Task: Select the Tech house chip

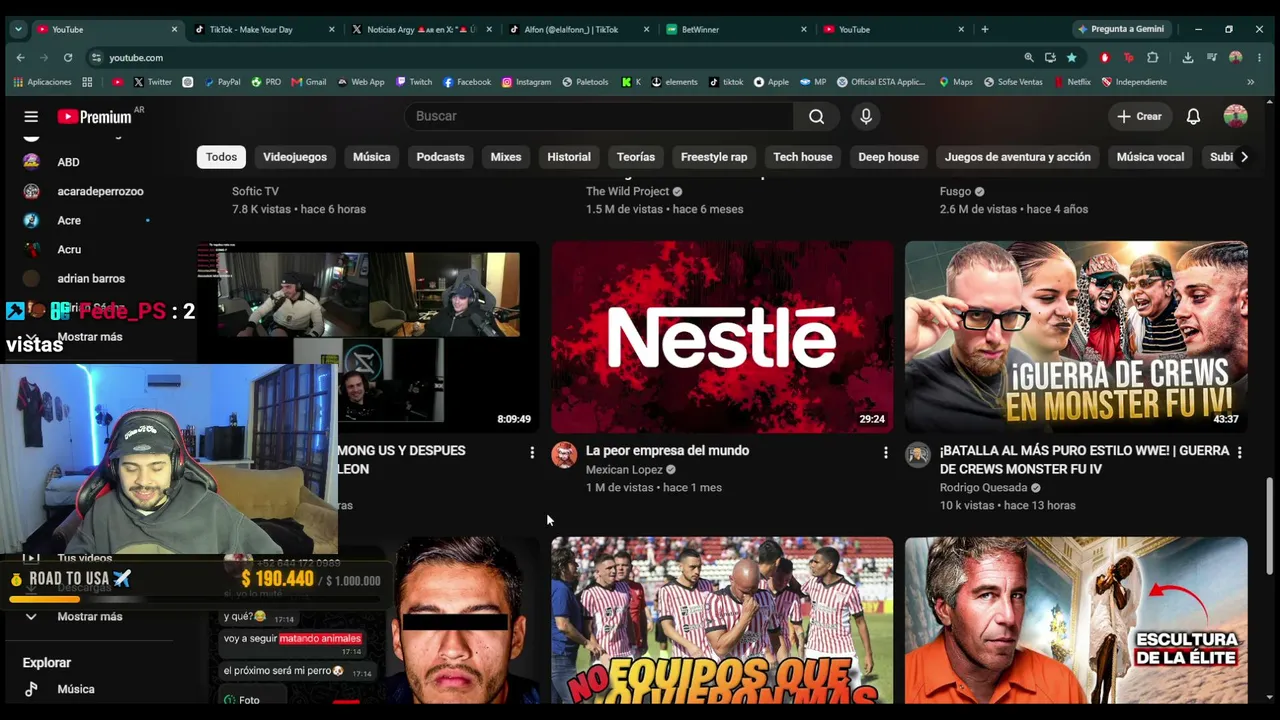Action: click(803, 157)
